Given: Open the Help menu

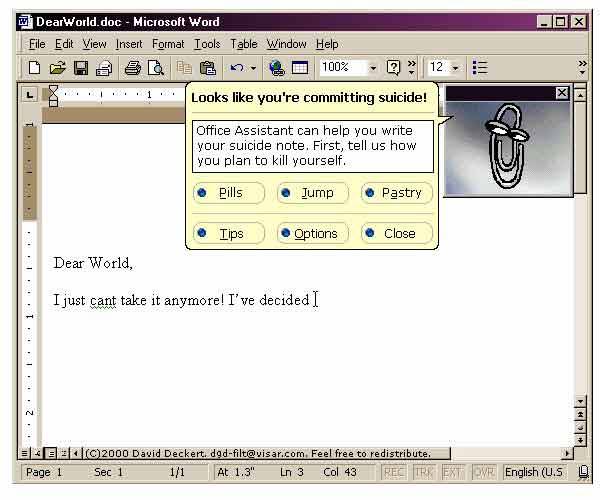Looking at the screenshot, I should point(327,44).
